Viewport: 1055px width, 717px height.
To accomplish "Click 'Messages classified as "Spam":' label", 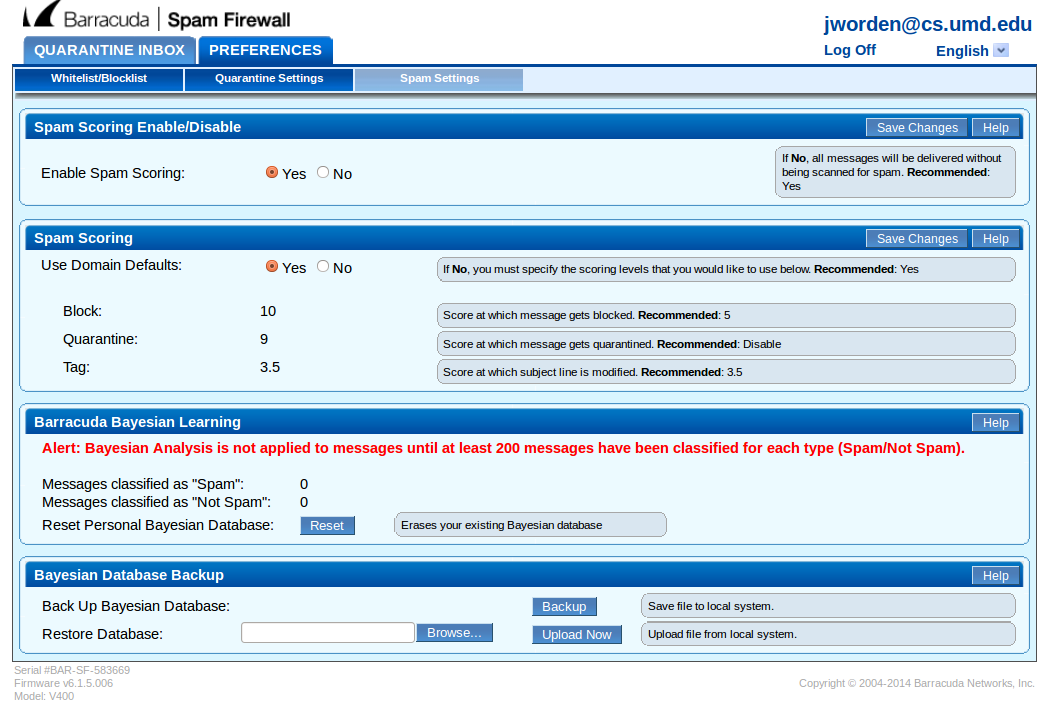I will tap(143, 484).
